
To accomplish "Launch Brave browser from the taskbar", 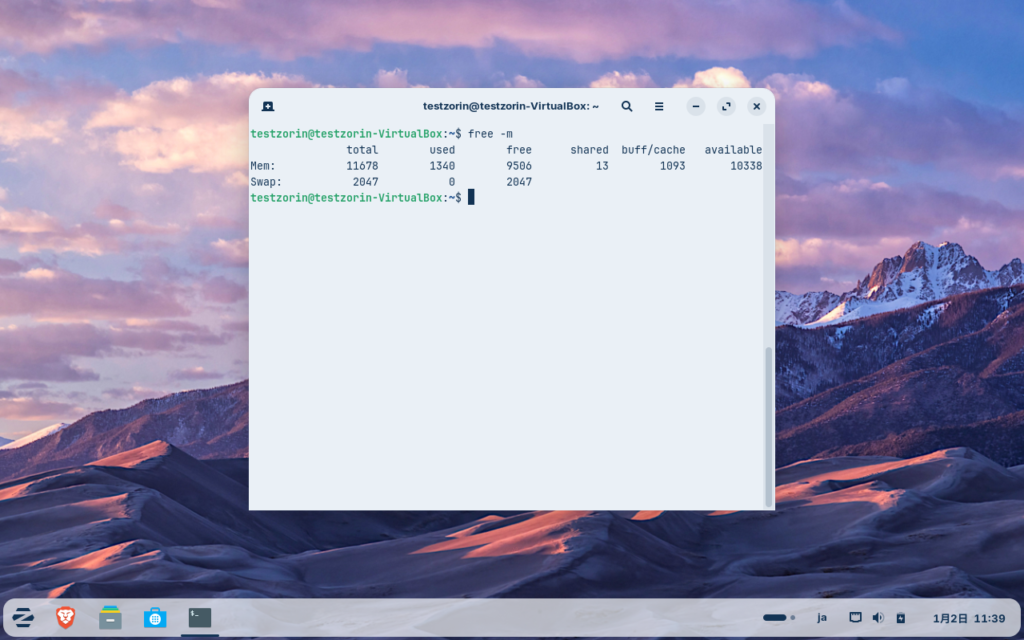I will (65, 618).
